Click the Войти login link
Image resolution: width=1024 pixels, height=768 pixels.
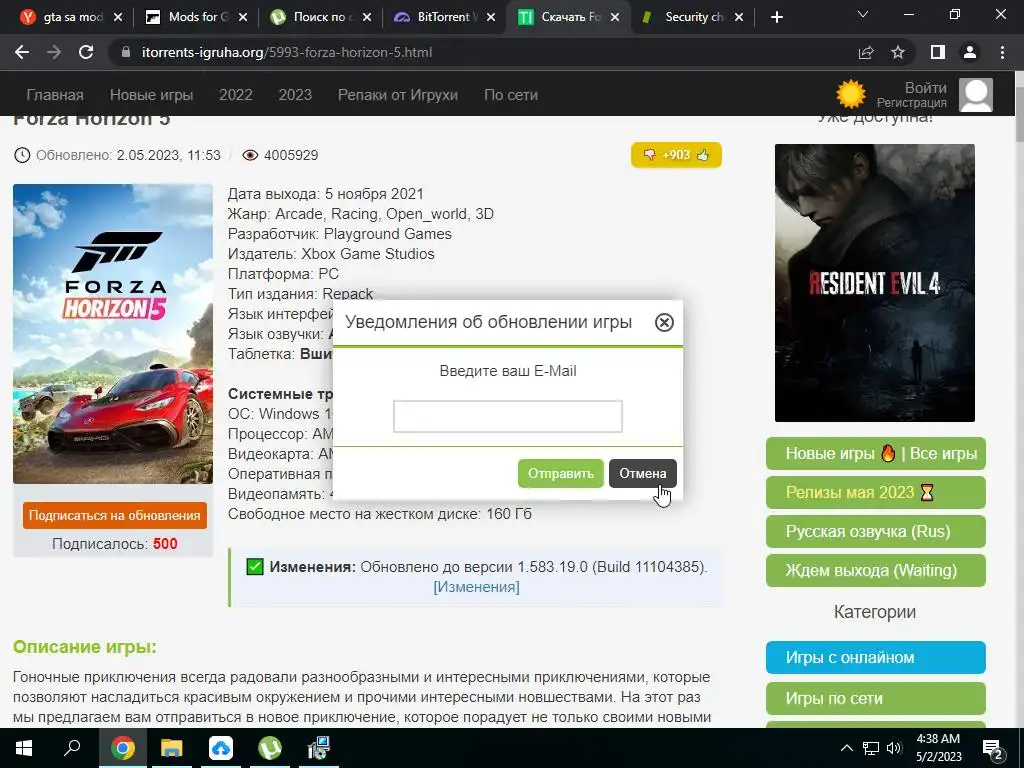coord(925,88)
